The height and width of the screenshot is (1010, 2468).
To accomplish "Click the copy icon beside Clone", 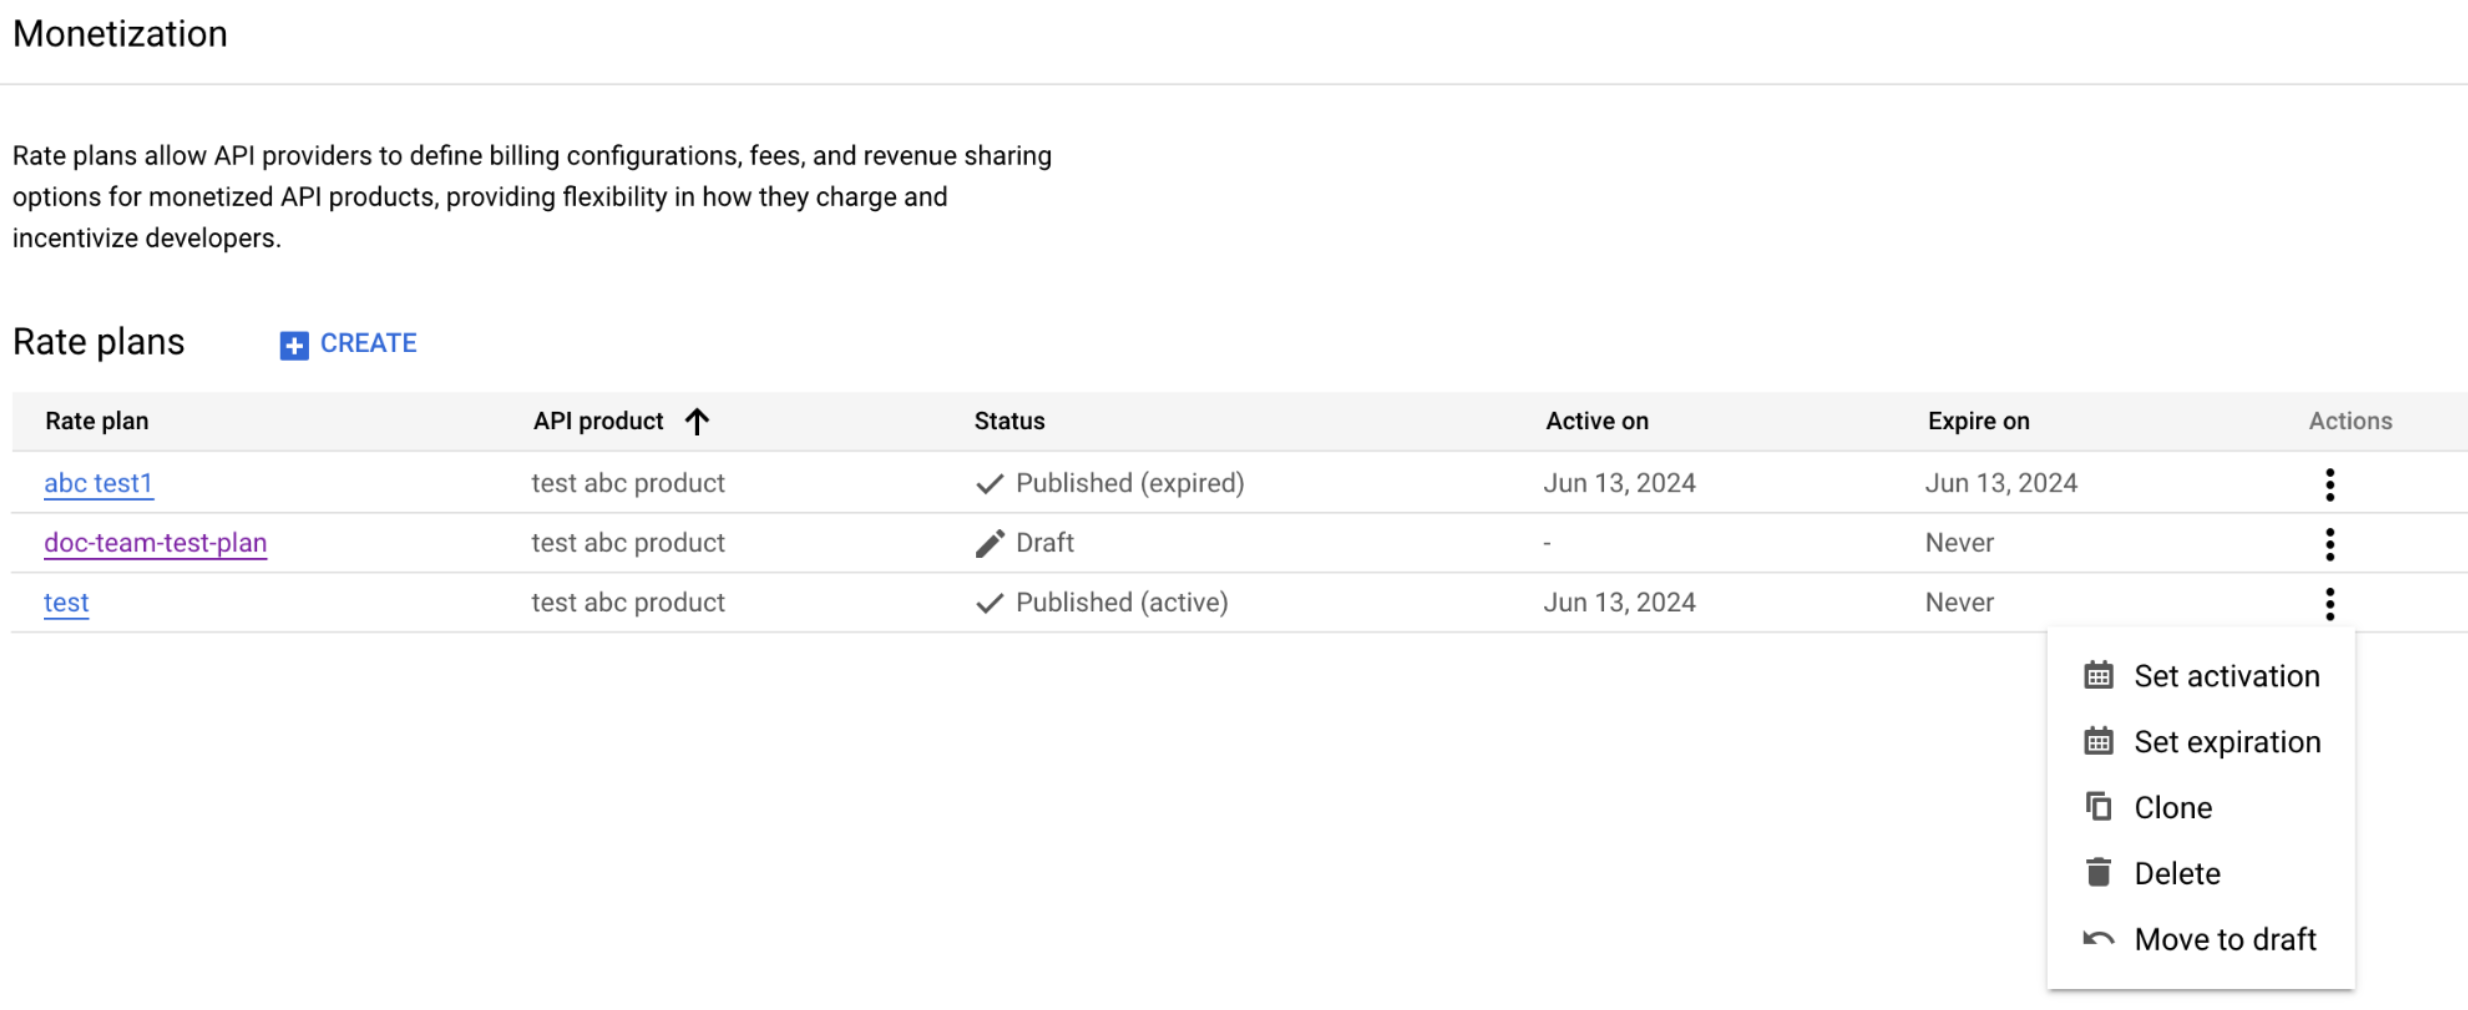I will [x=2097, y=806].
